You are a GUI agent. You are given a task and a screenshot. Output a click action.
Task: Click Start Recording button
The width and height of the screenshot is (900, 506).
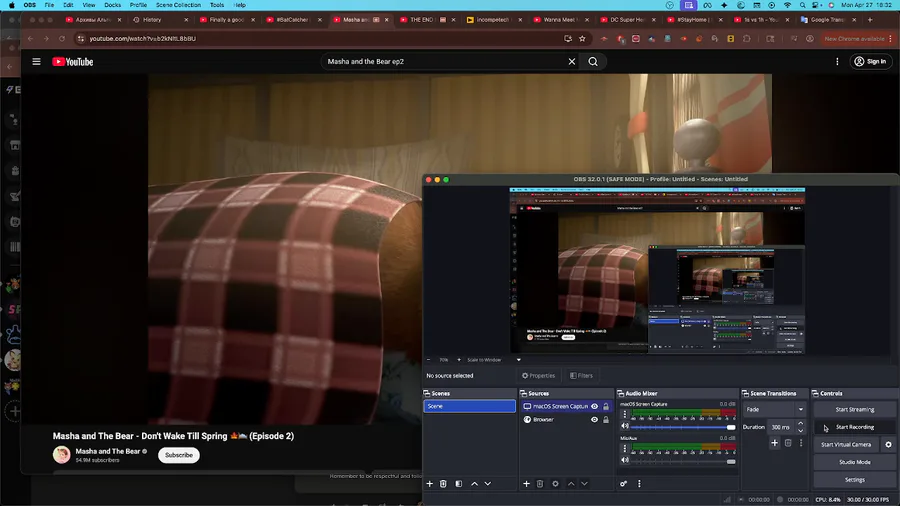pyautogui.click(x=855, y=427)
